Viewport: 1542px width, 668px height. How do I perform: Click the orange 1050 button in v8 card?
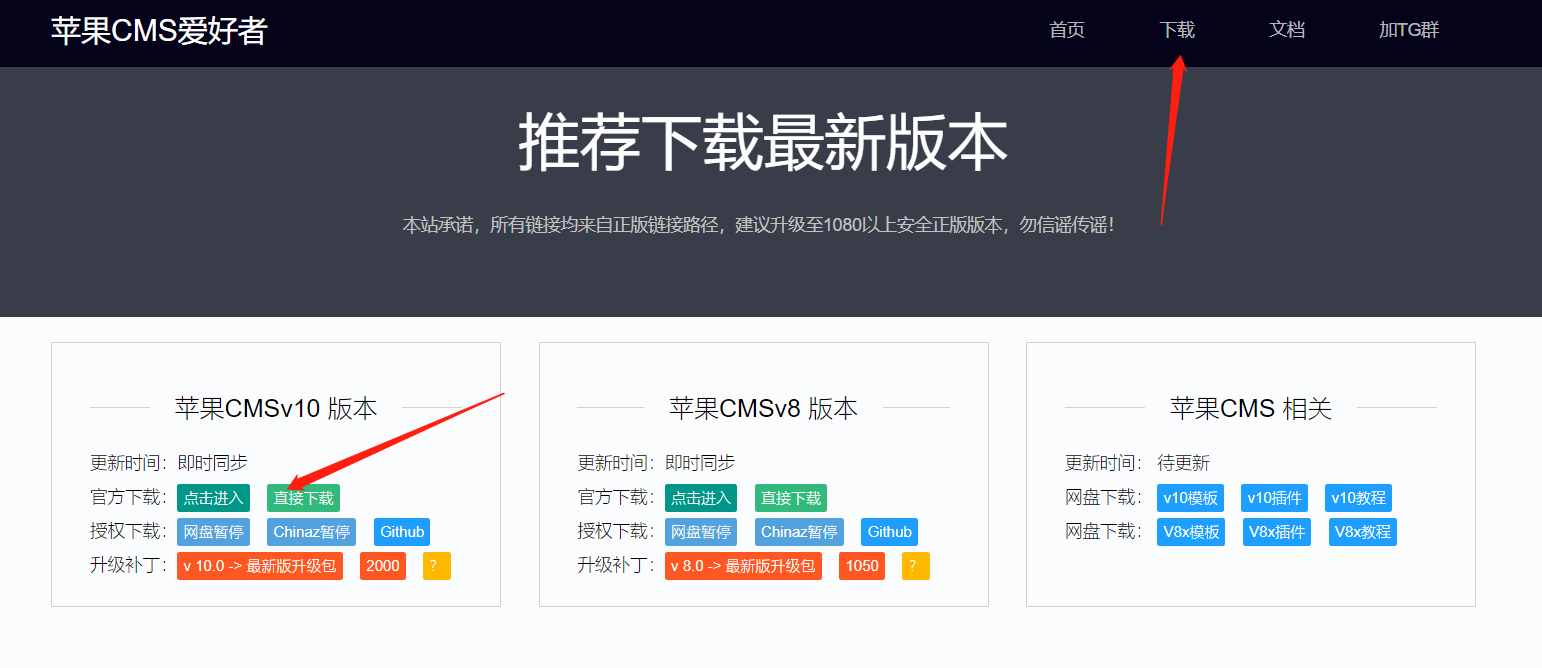(861, 565)
